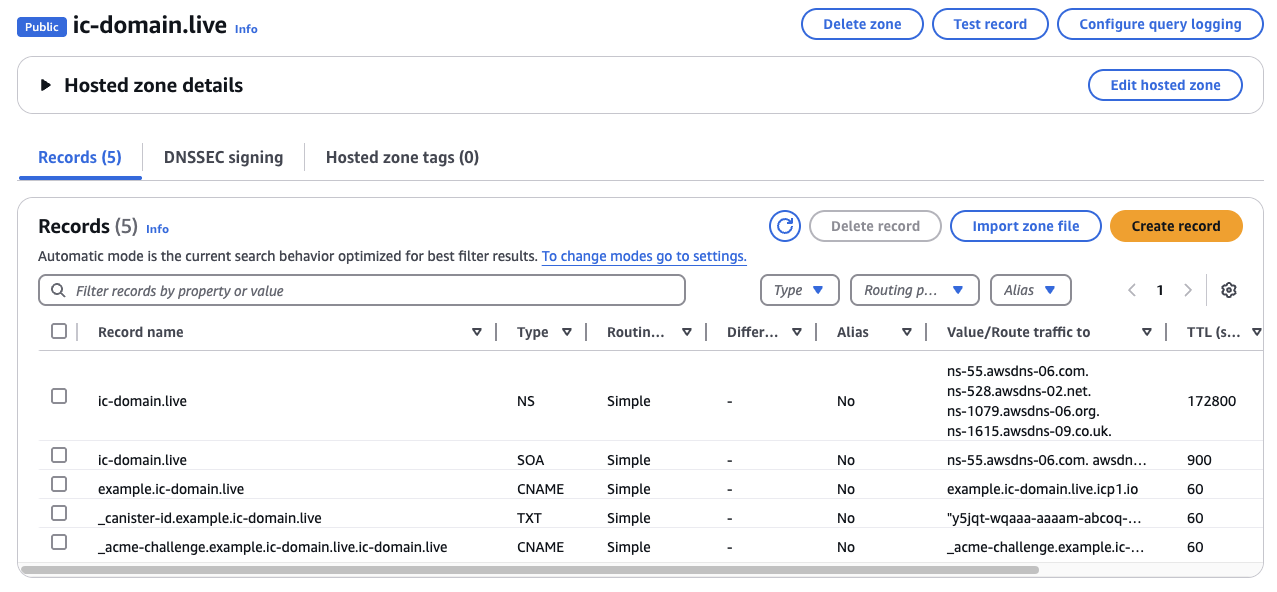Open the Routing policy filter dropdown
The image size is (1277, 592).
point(914,290)
